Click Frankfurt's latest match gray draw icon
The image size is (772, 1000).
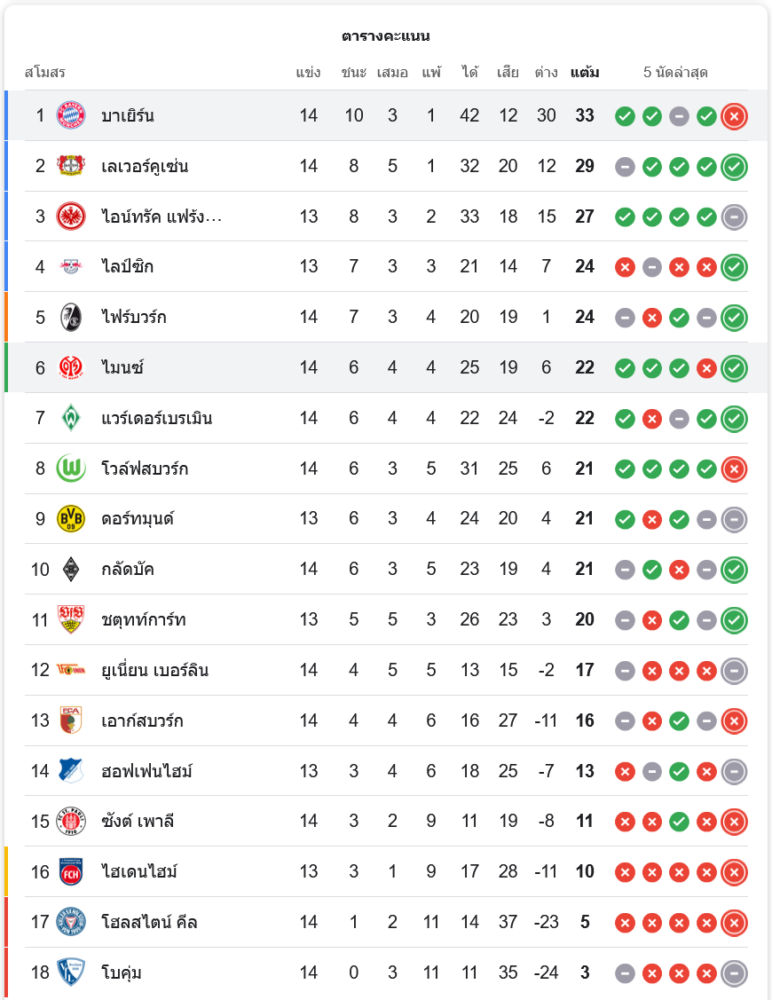(x=734, y=216)
